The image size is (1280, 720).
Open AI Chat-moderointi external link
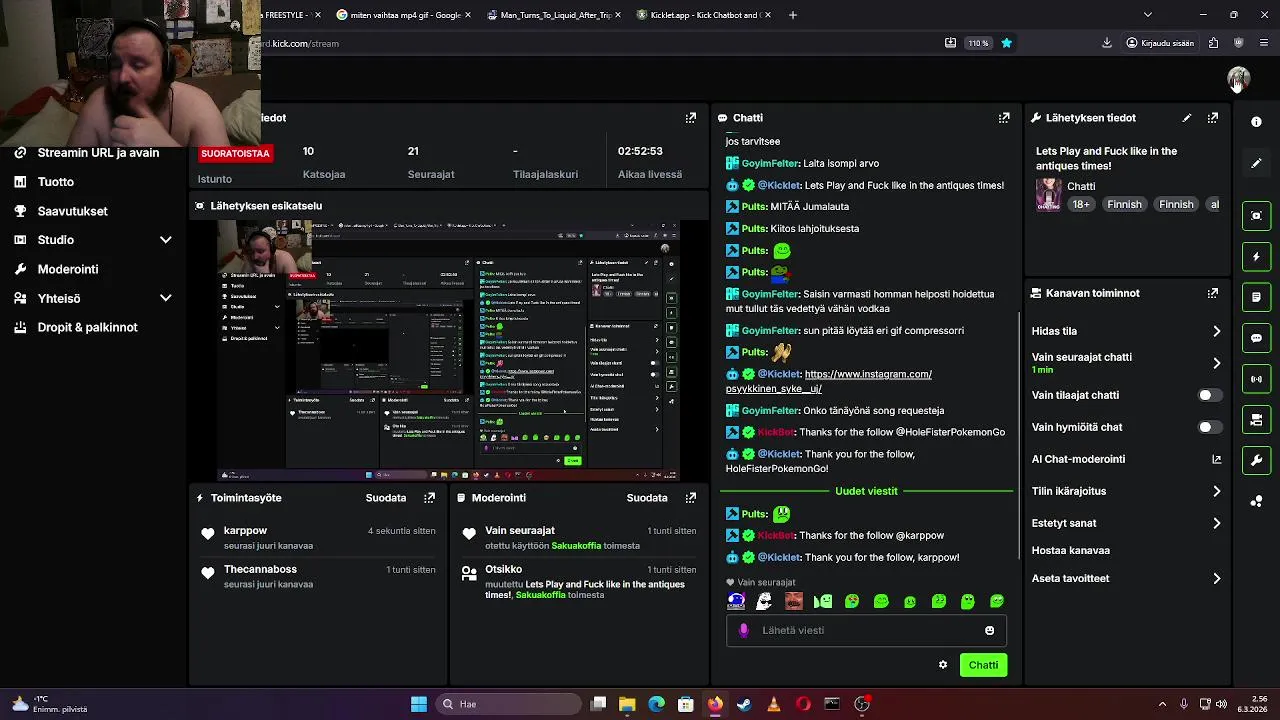tap(1217, 460)
